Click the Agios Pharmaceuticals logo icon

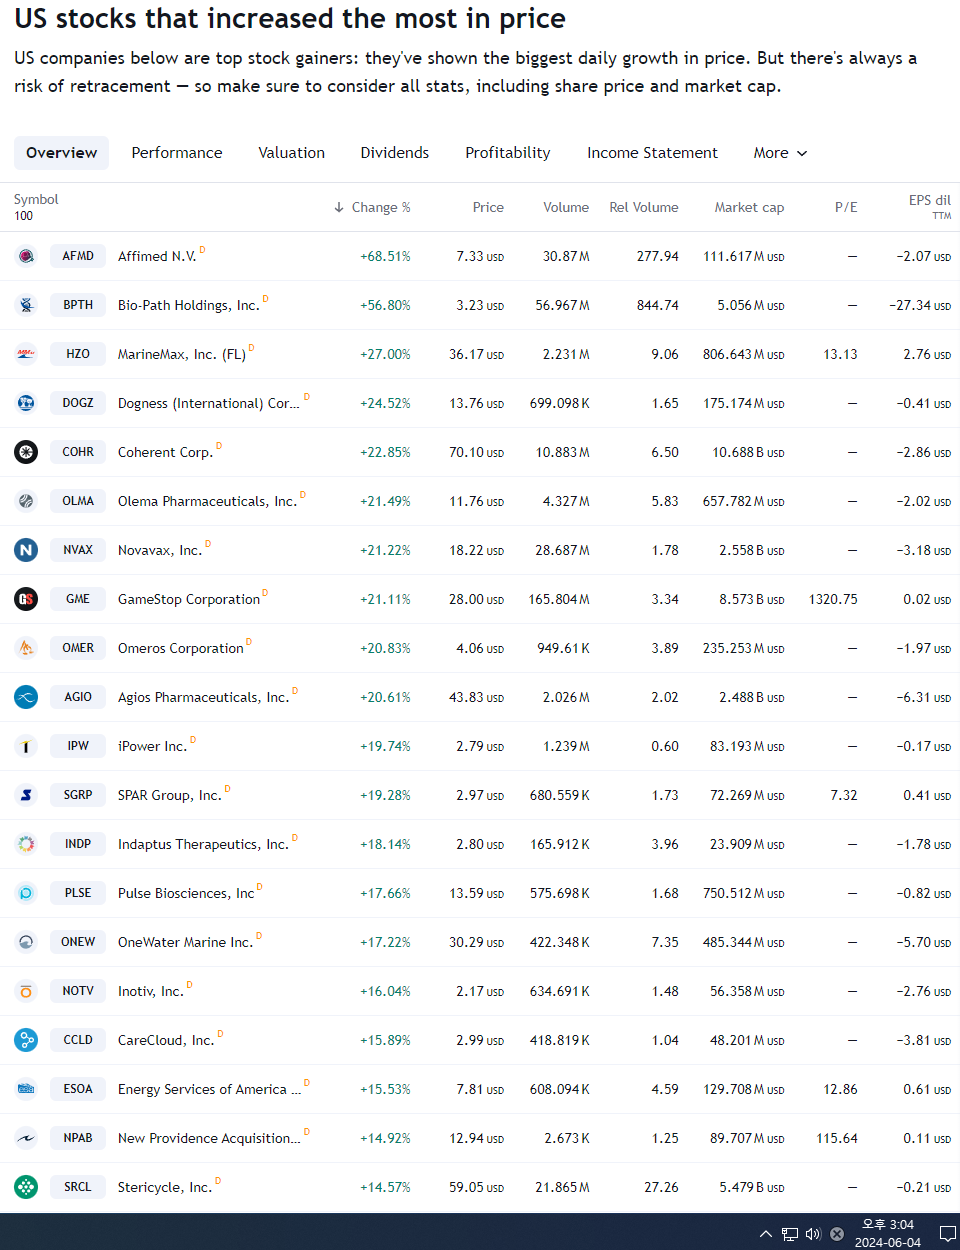(x=26, y=697)
